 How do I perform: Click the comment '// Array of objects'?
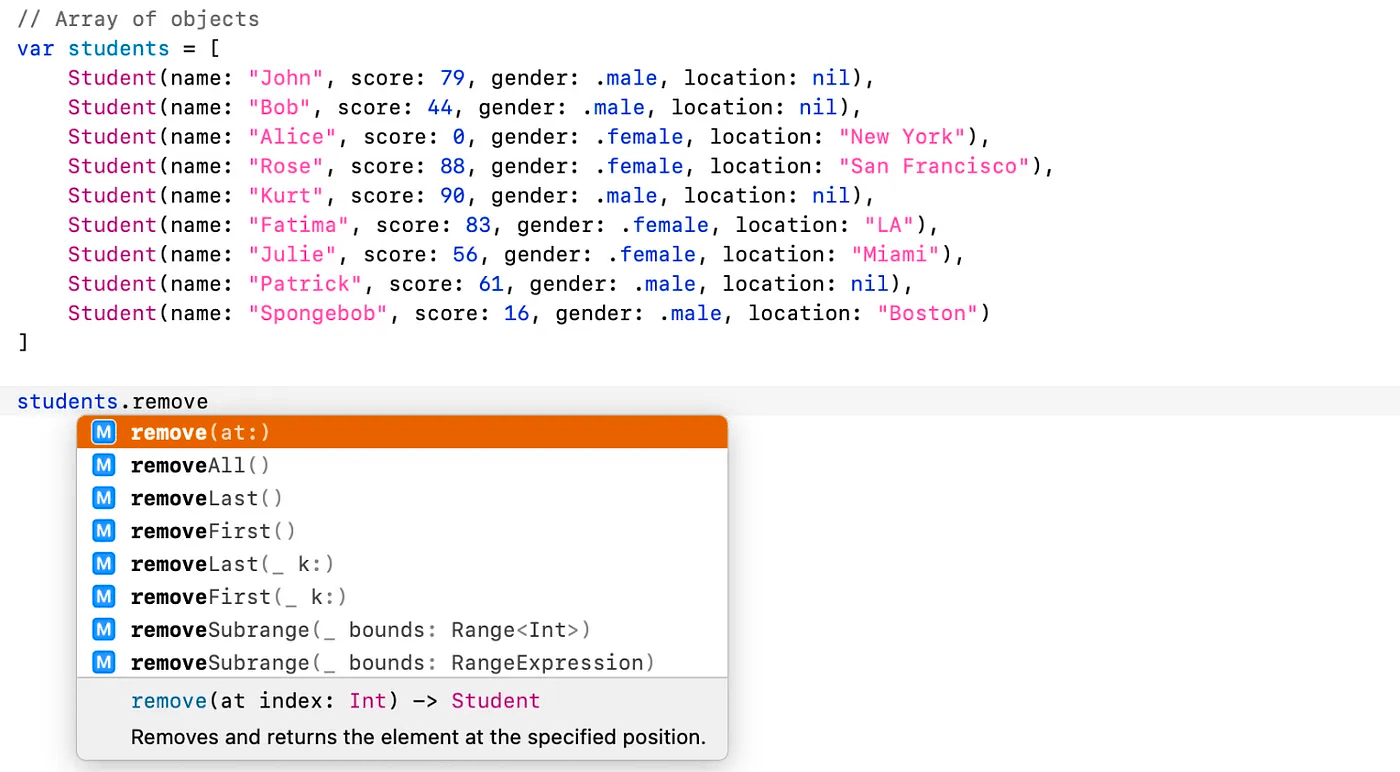[x=138, y=19]
